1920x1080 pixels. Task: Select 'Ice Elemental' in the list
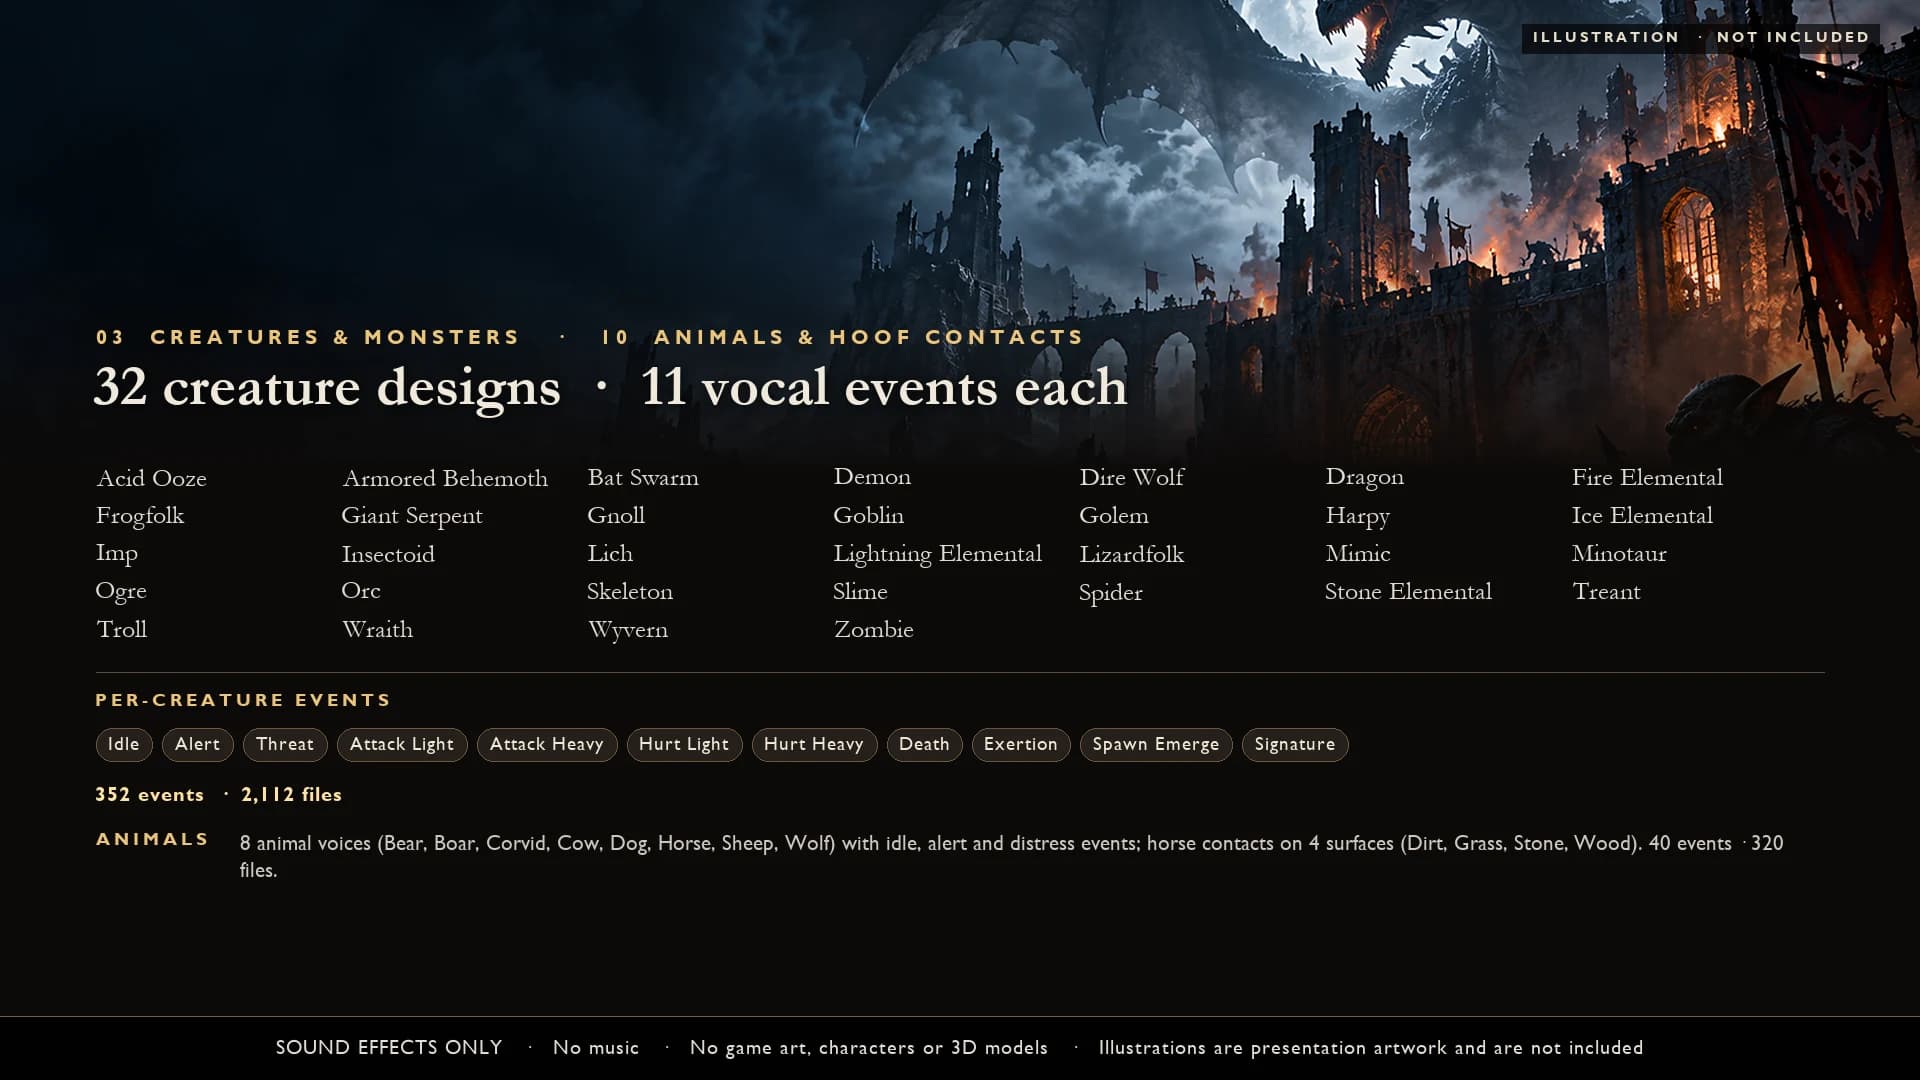[1642, 516]
